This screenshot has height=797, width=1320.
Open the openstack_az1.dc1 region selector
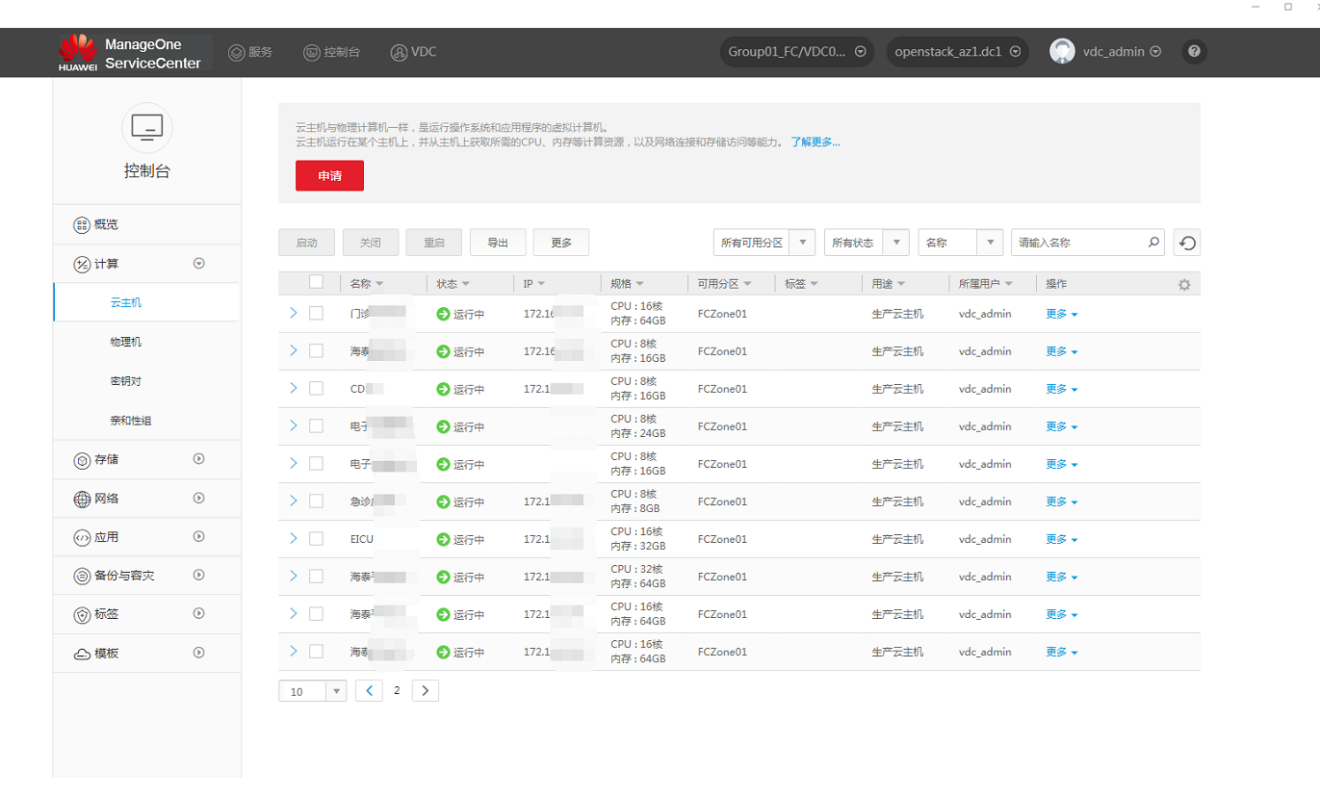[x=957, y=52]
